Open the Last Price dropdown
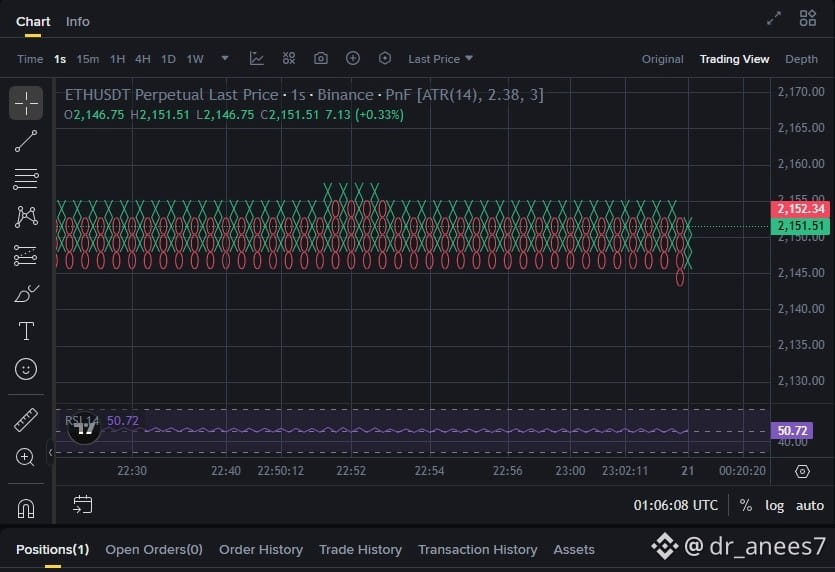Screen dimensions: 835x572 tap(440, 59)
